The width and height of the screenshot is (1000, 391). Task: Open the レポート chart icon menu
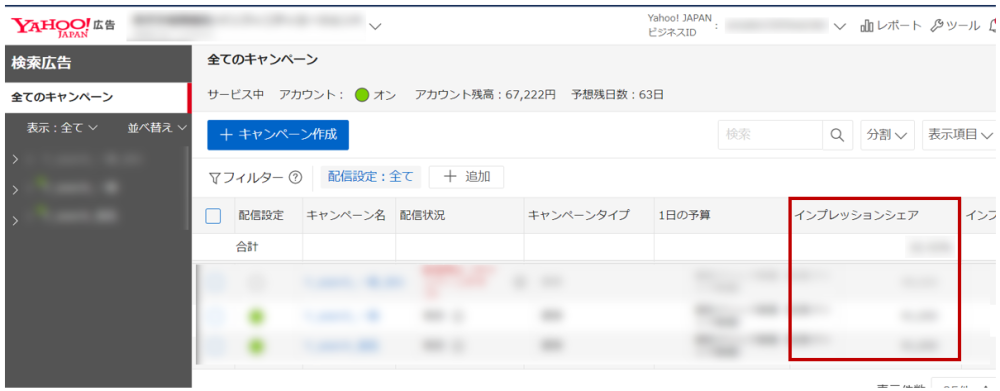(x=890, y=26)
